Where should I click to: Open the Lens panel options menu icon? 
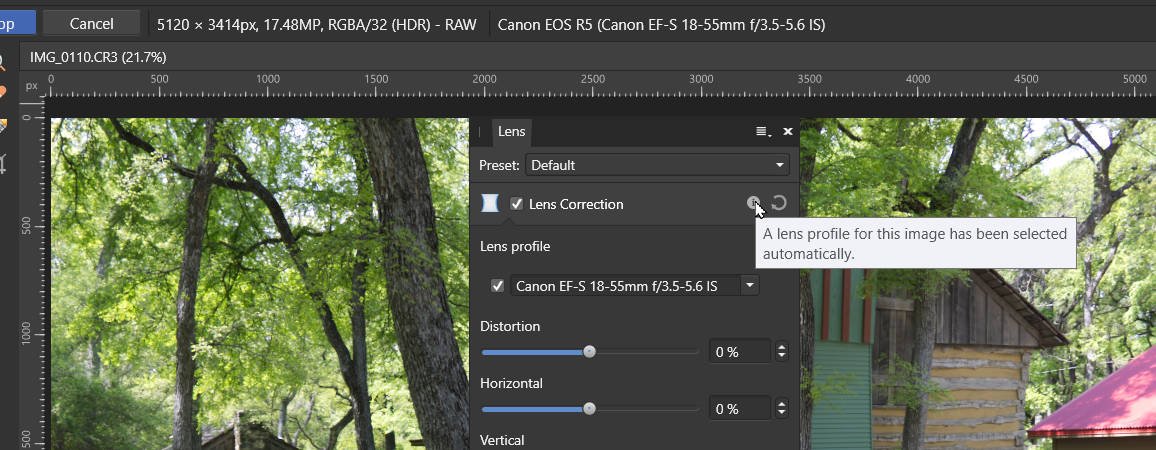click(764, 132)
